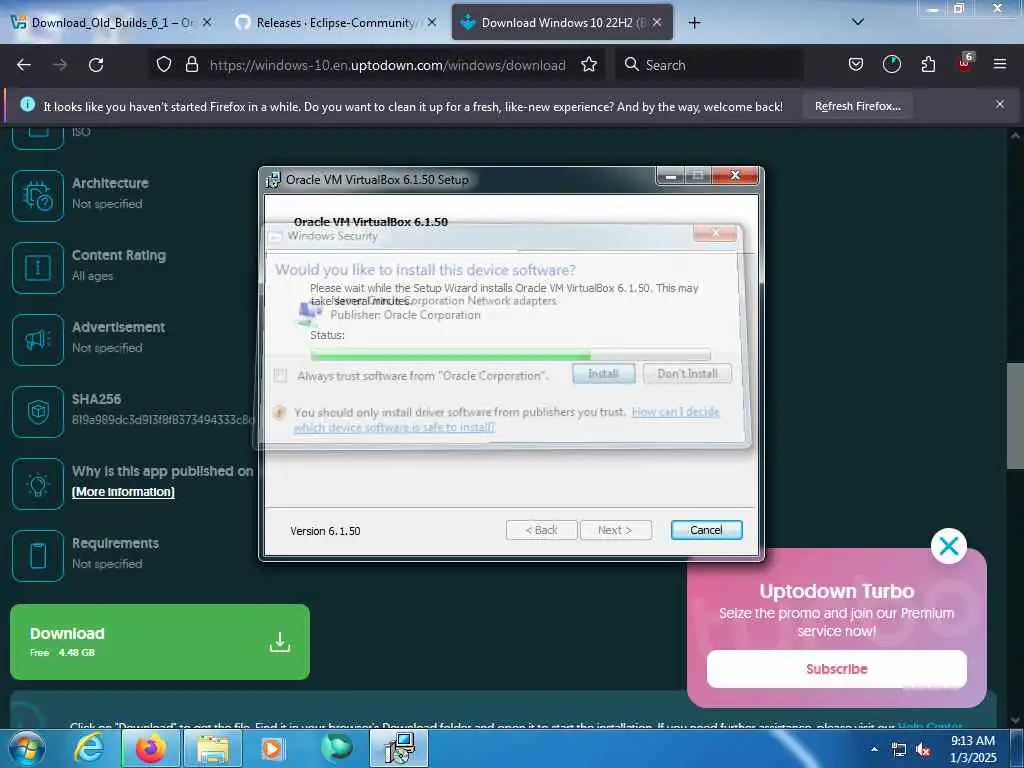Click the Content Rating info icon

click(x=38, y=268)
